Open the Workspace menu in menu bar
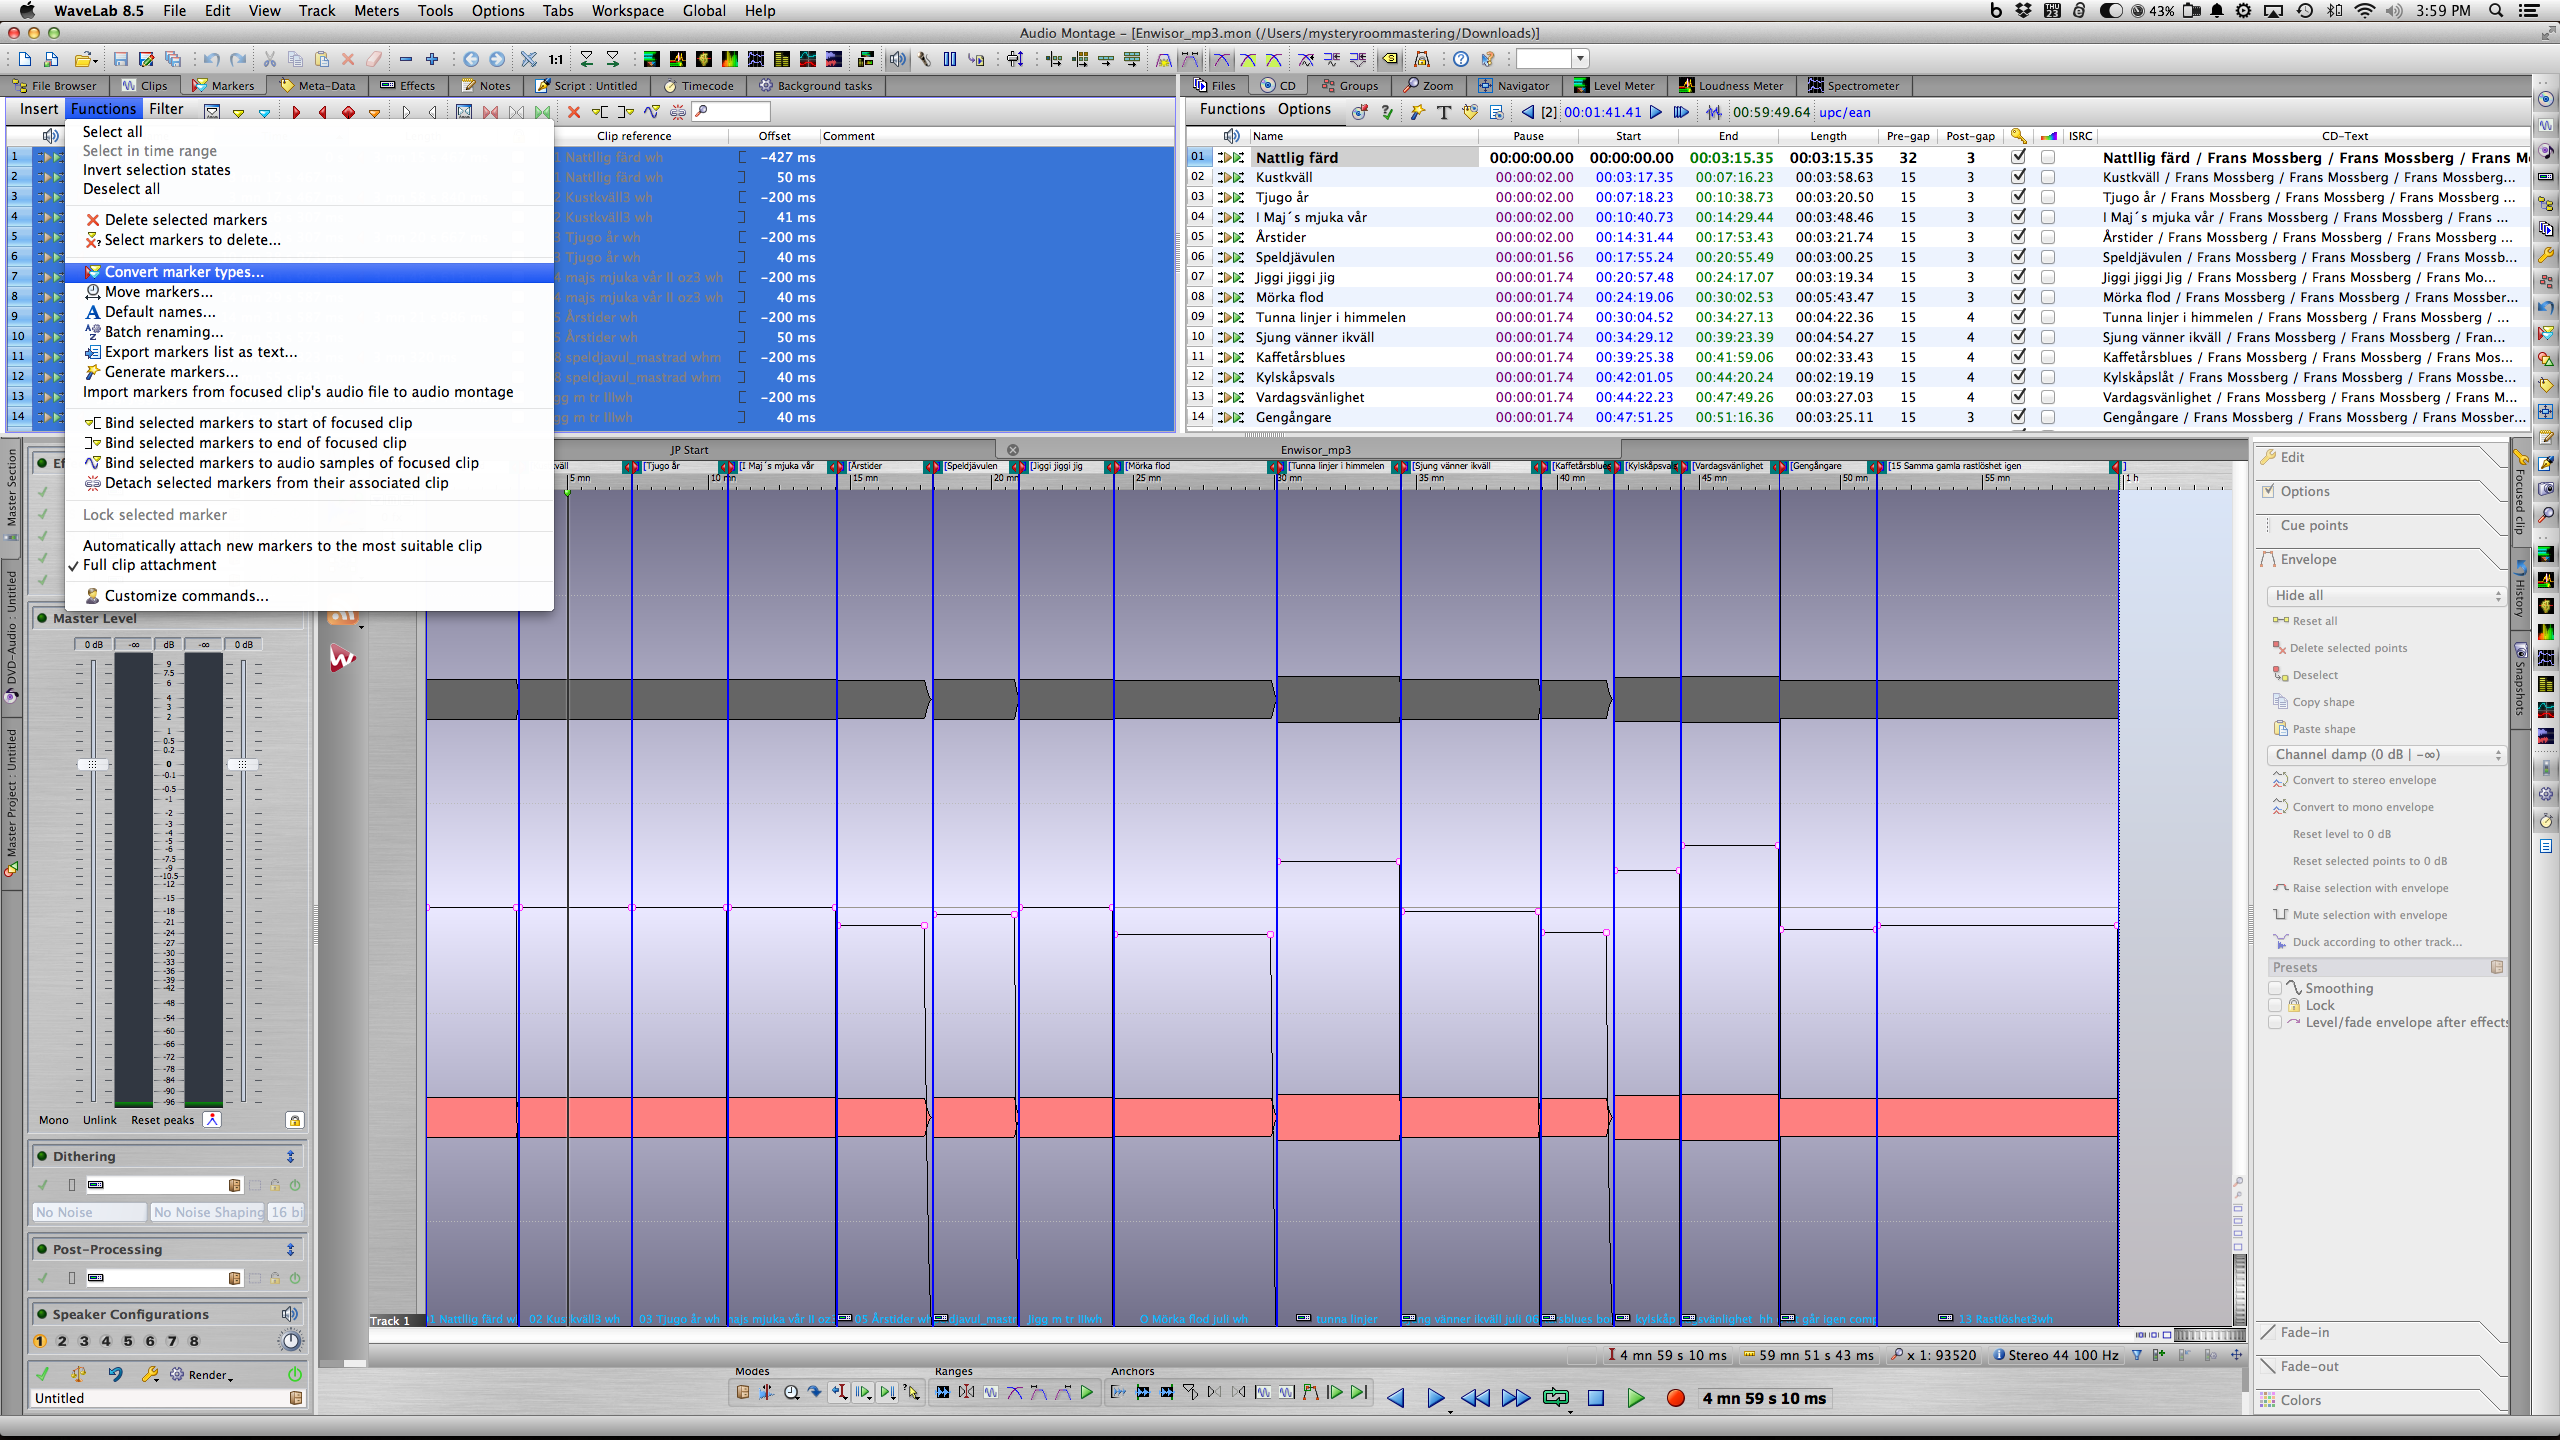 click(627, 11)
